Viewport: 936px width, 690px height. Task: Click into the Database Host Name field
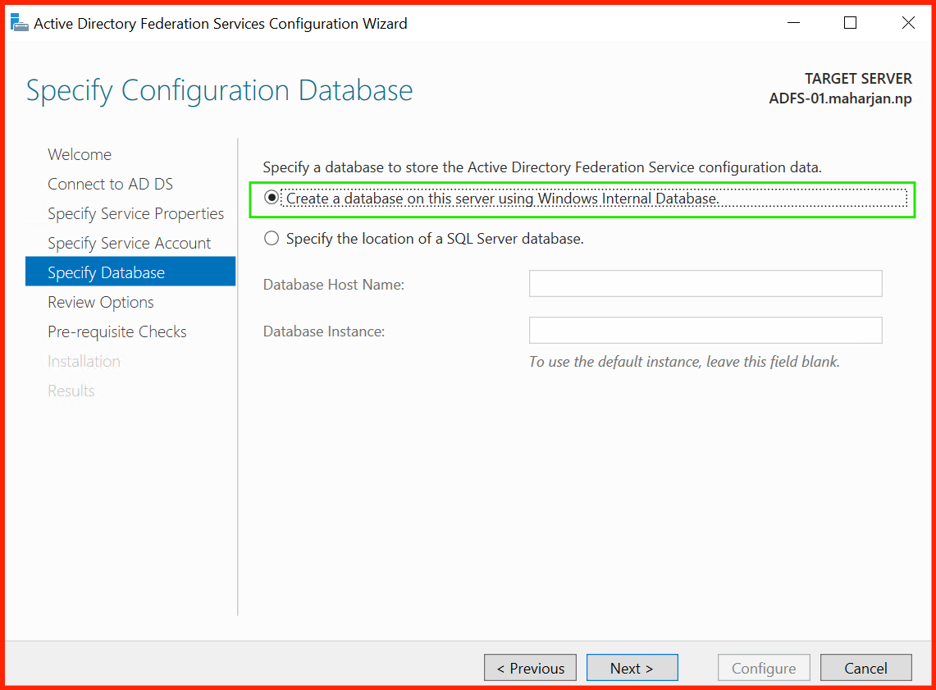click(706, 284)
